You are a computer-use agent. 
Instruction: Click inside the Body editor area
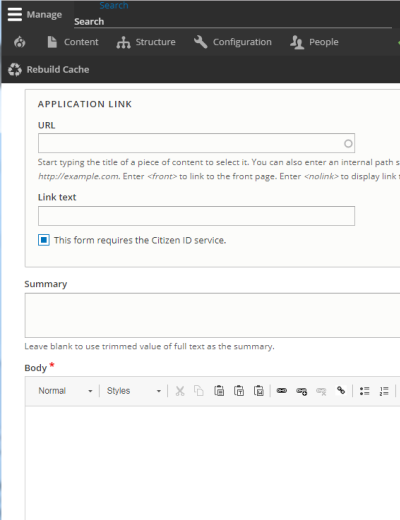(212, 463)
